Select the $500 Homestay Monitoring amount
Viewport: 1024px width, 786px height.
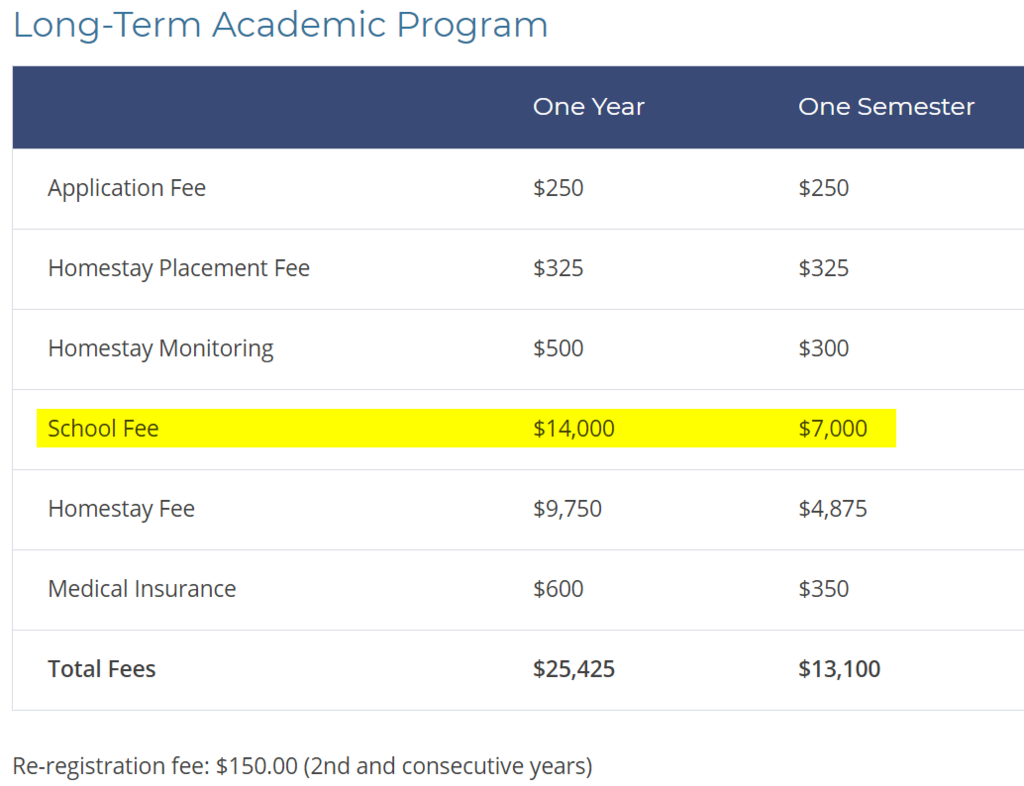(x=558, y=348)
